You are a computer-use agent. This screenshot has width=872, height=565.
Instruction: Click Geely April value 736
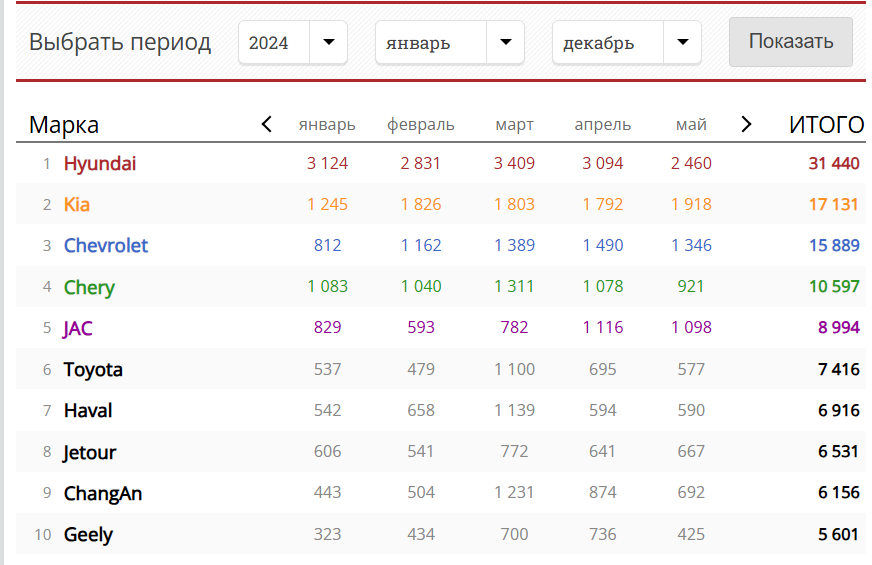pyautogui.click(x=603, y=534)
